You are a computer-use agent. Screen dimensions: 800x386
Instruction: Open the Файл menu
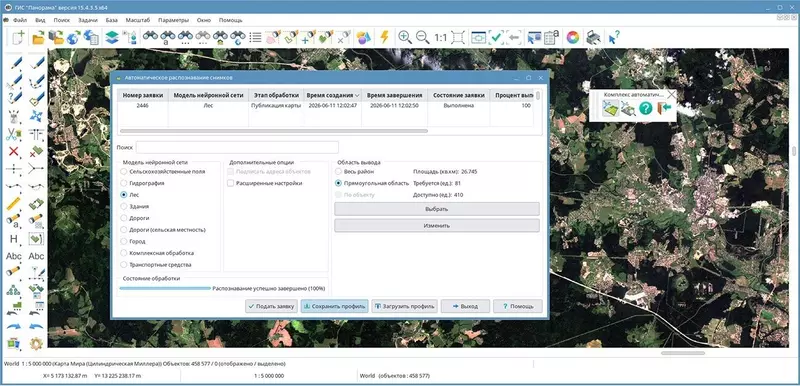click(x=20, y=20)
